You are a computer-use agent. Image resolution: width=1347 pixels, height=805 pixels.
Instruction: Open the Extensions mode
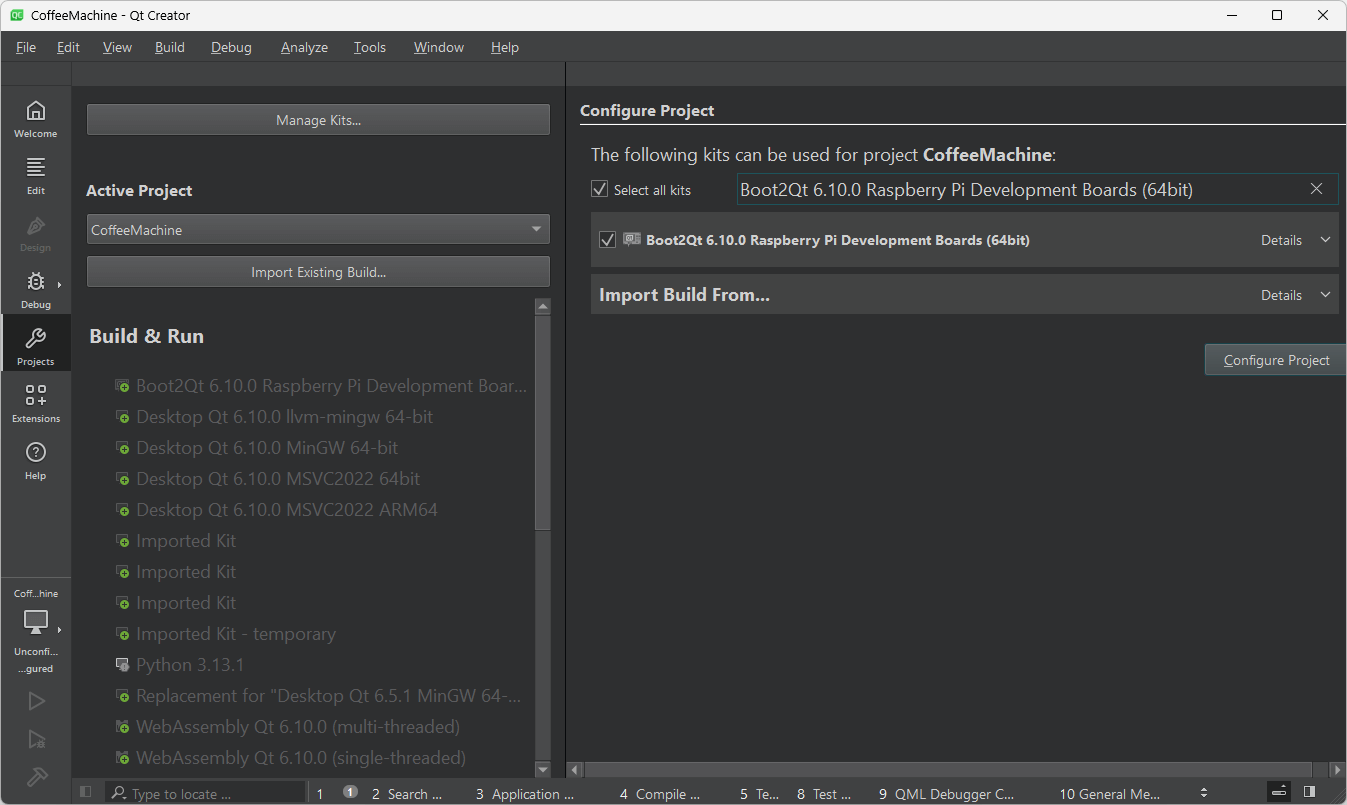pos(36,400)
